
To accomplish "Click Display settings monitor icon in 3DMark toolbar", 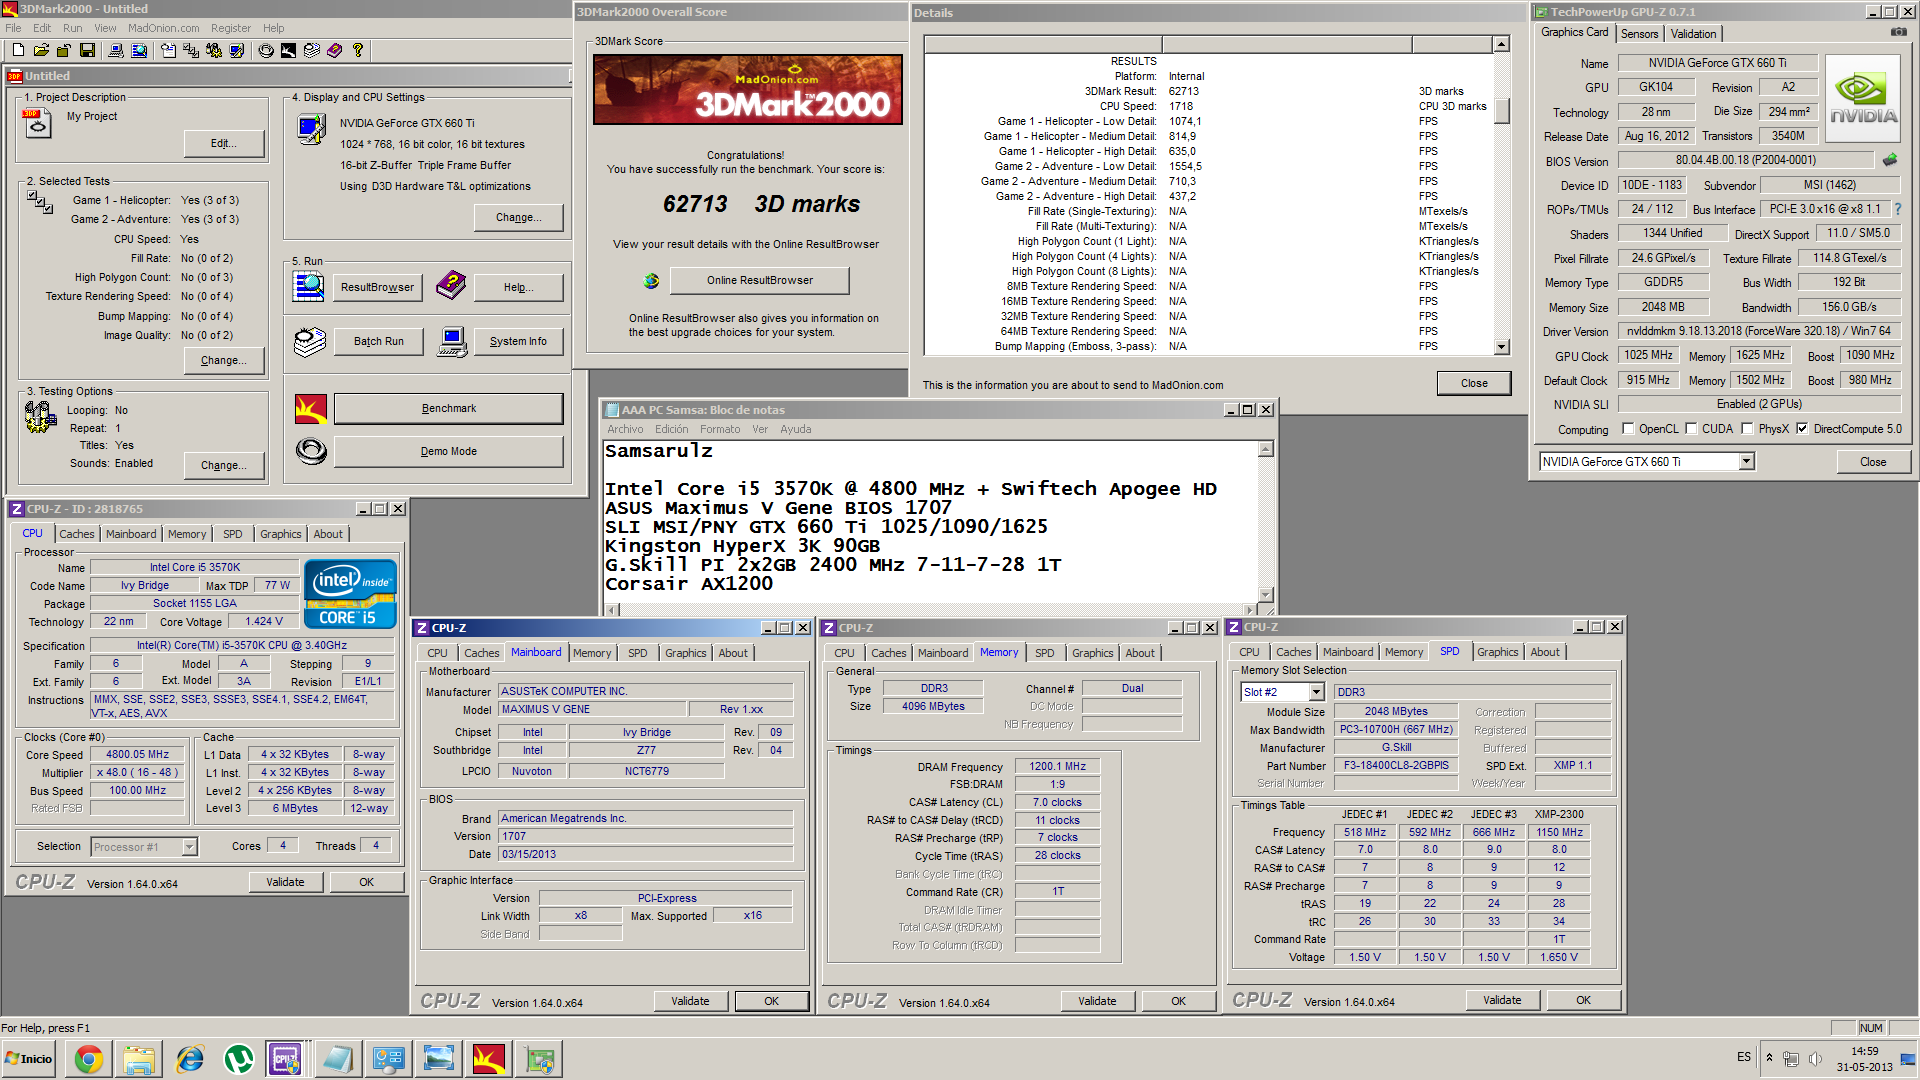I will [x=237, y=50].
